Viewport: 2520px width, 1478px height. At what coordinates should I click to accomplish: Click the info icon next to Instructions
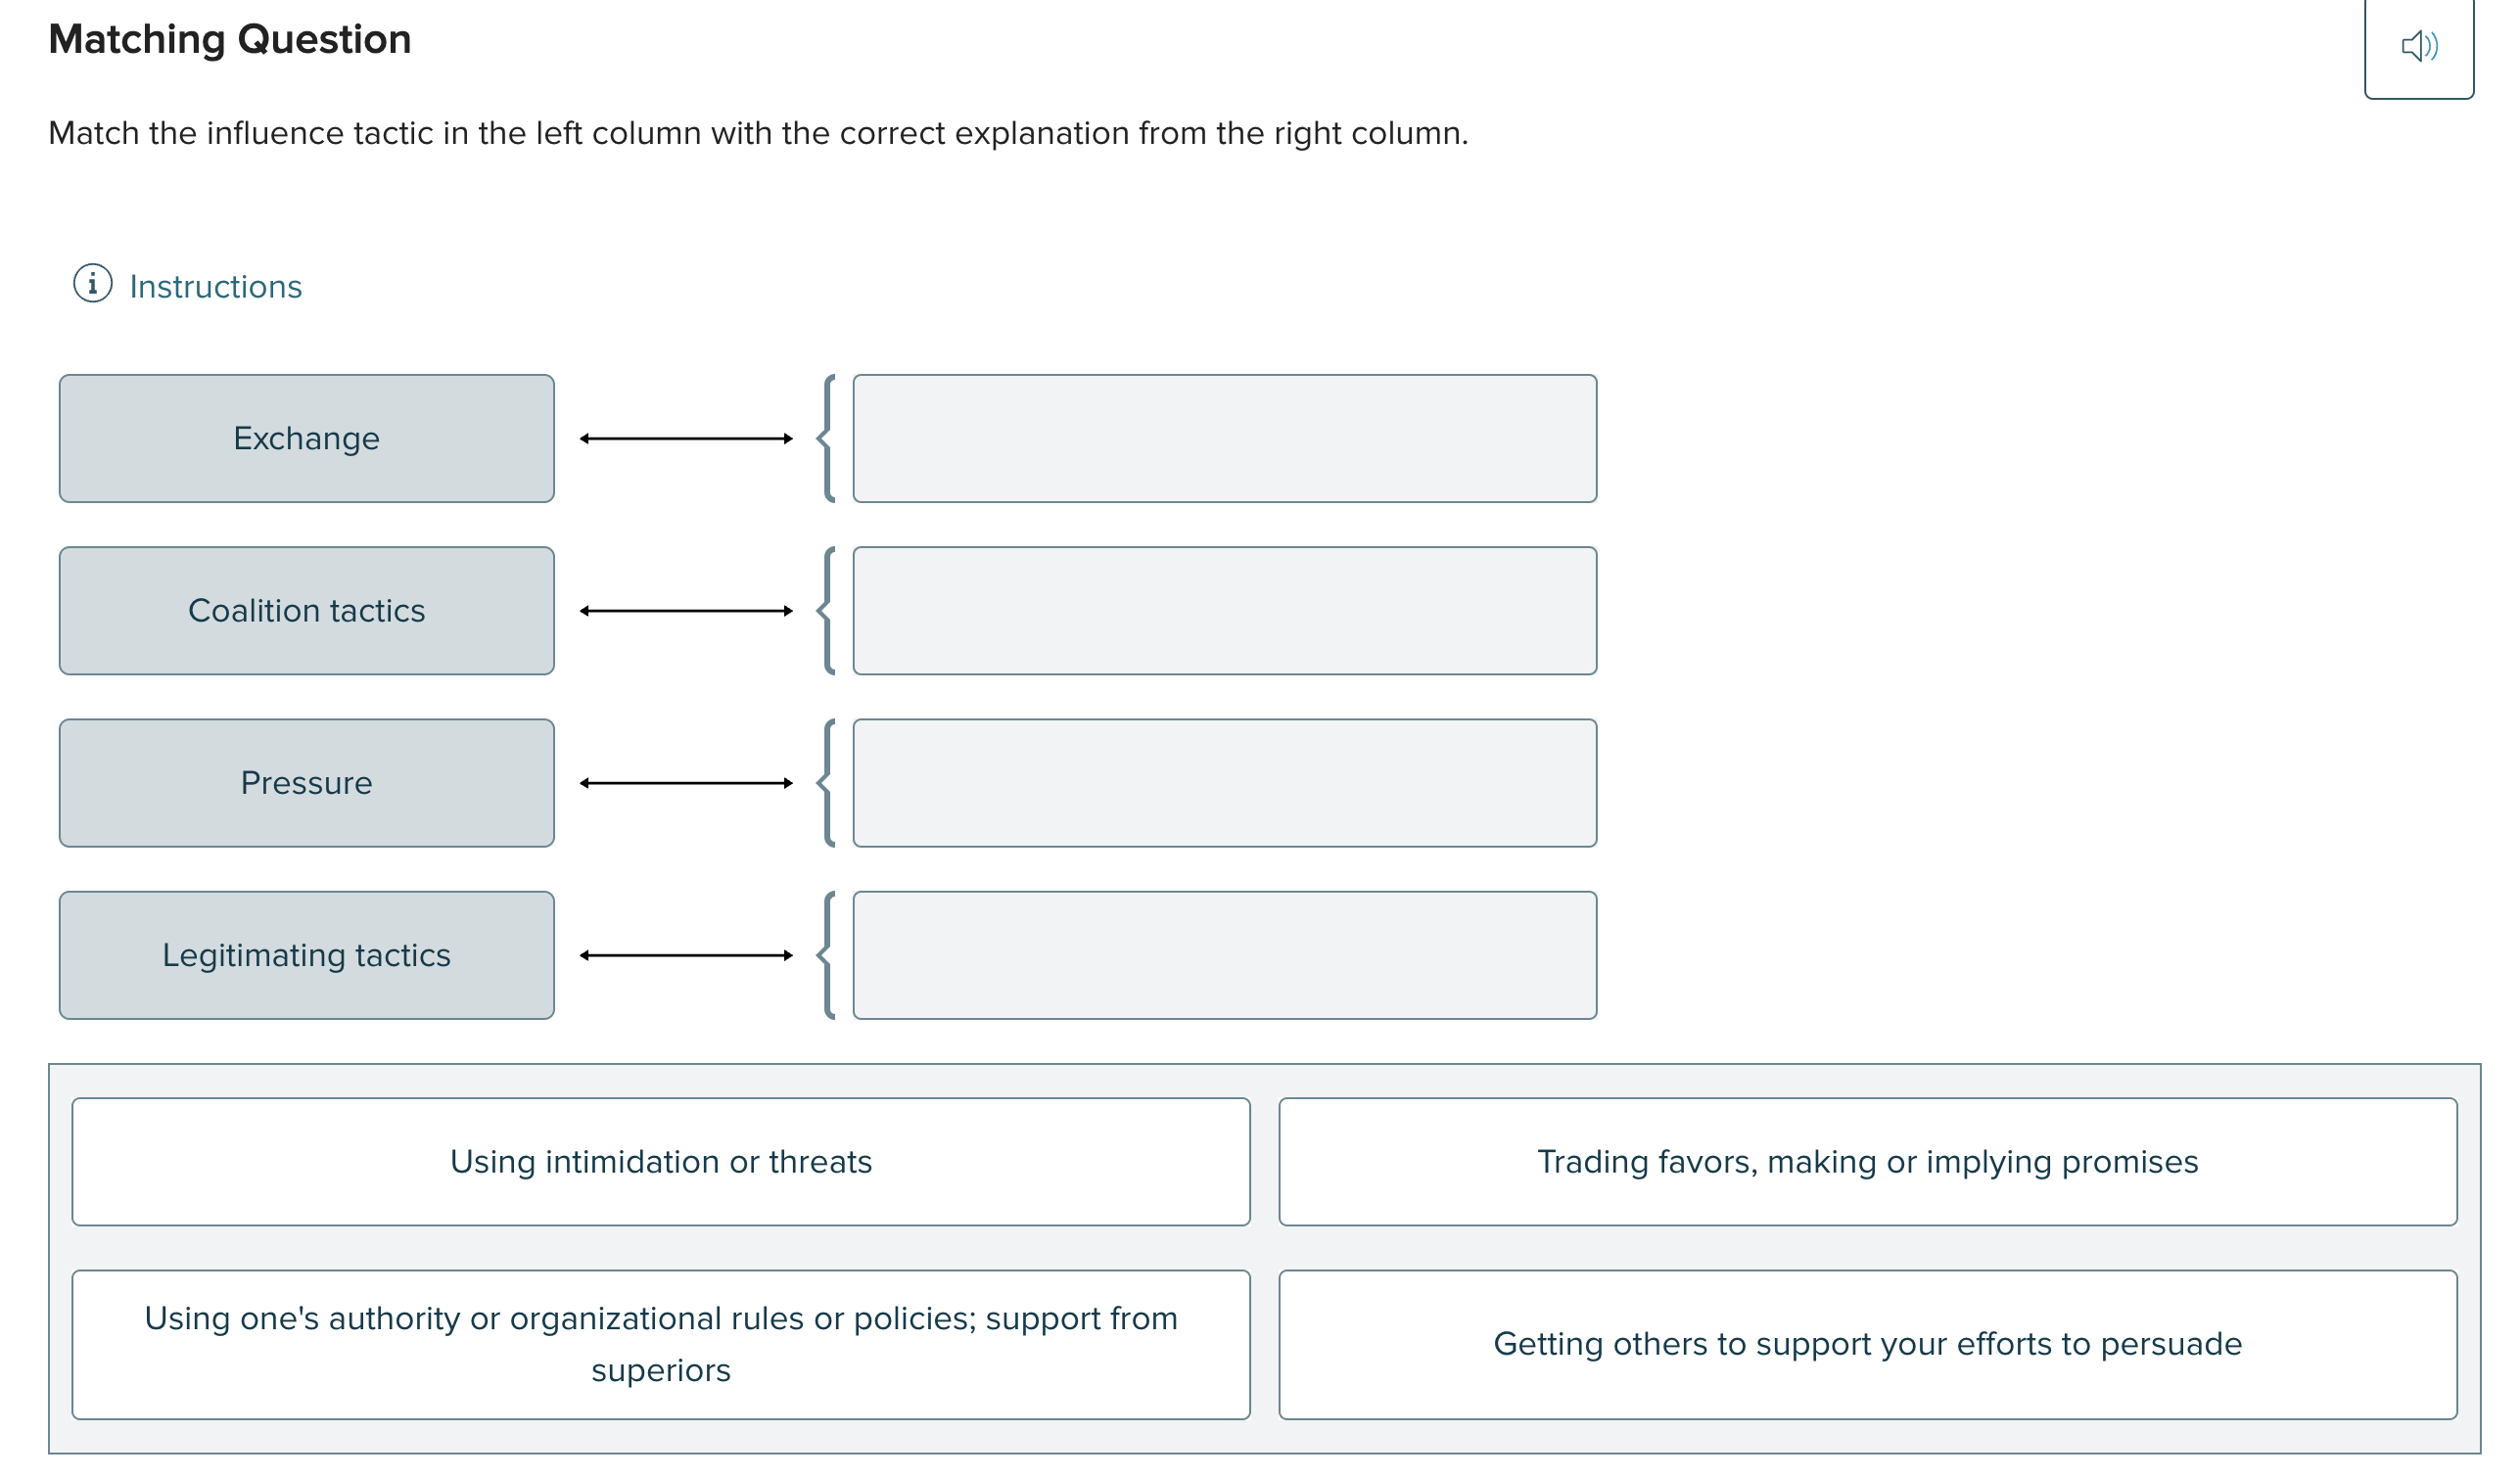click(x=92, y=285)
